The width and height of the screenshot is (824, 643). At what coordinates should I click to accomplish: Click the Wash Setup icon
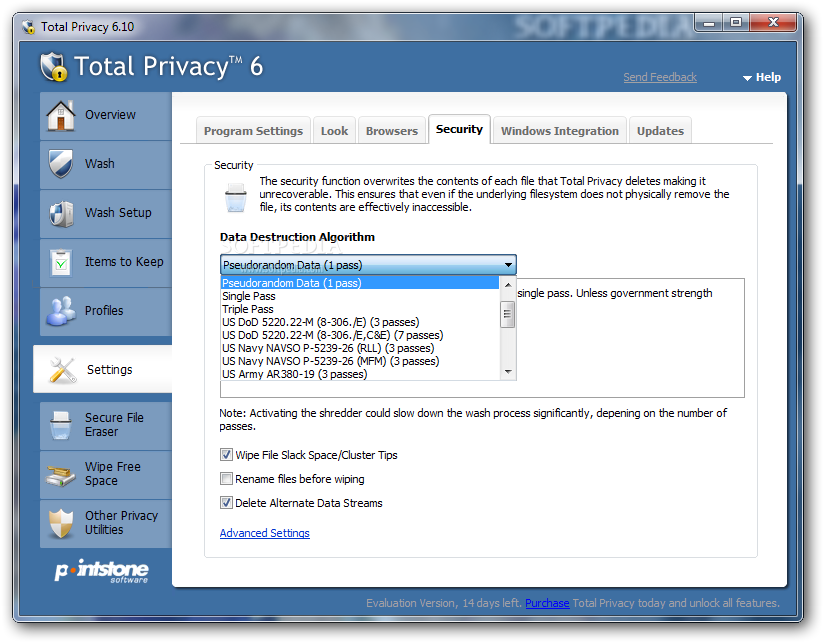click(61, 213)
